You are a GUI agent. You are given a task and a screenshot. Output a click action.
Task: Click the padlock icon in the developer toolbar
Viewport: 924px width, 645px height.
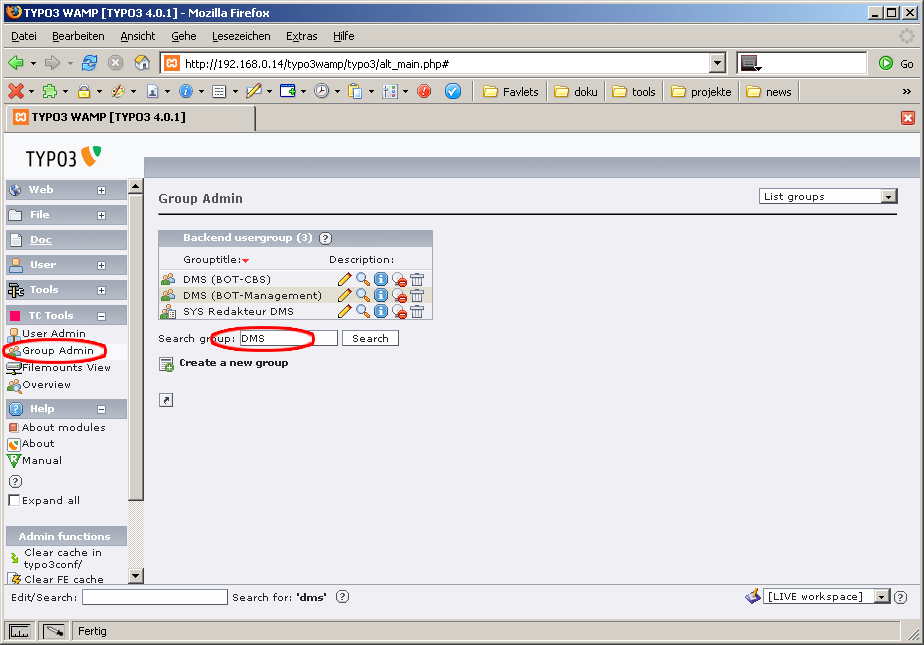[x=84, y=91]
